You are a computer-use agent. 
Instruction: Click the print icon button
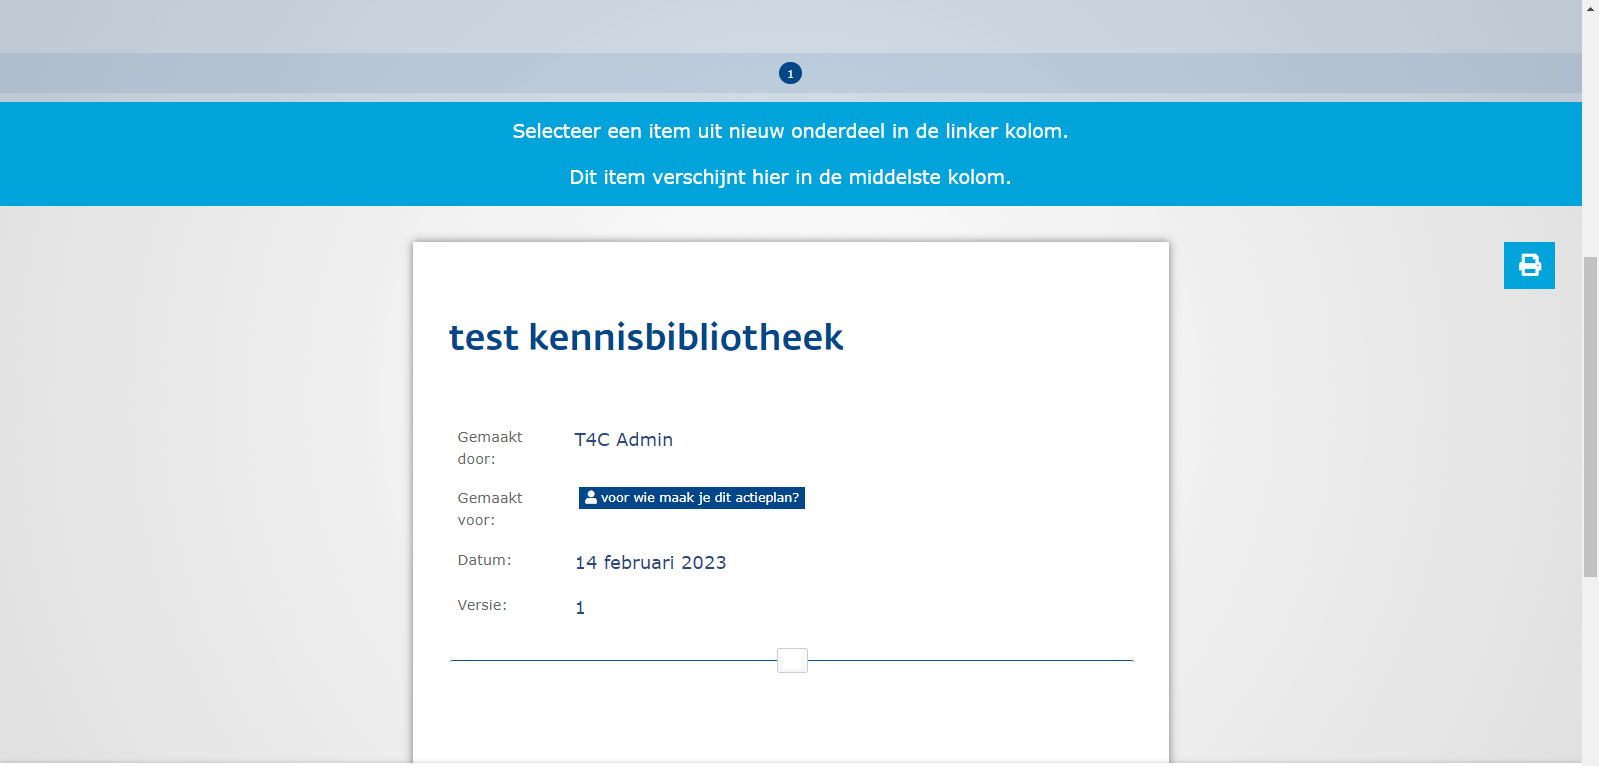[x=1529, y=265]
